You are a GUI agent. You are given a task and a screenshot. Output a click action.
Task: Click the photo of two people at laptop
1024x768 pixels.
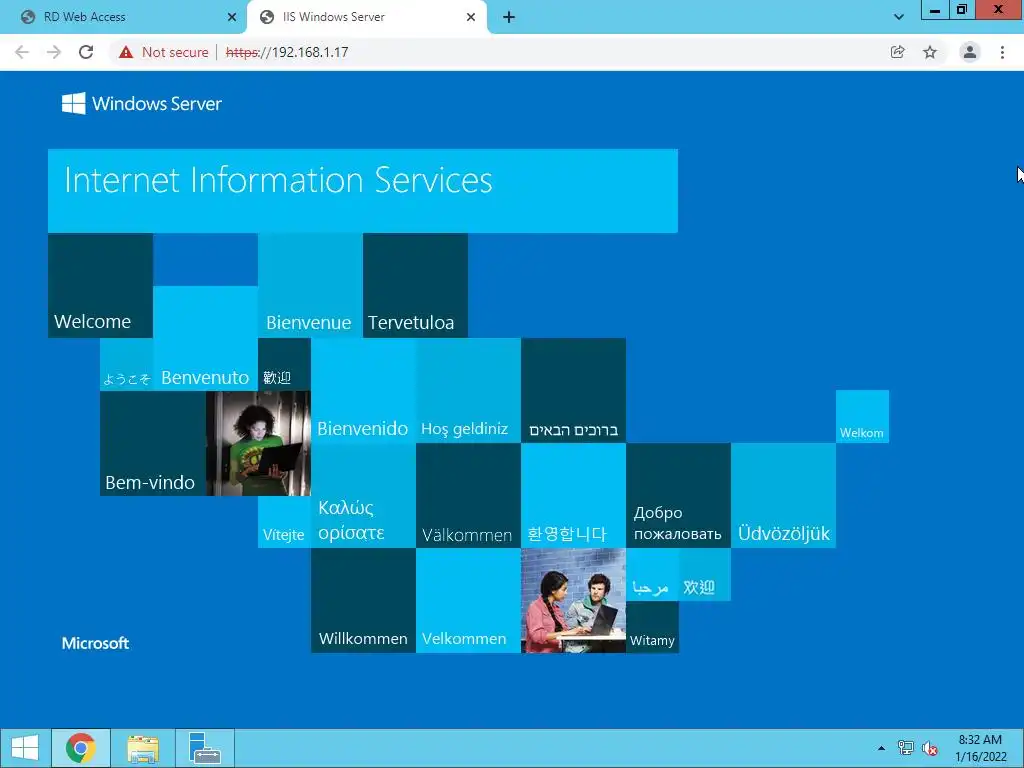click(x=573, y=601)
